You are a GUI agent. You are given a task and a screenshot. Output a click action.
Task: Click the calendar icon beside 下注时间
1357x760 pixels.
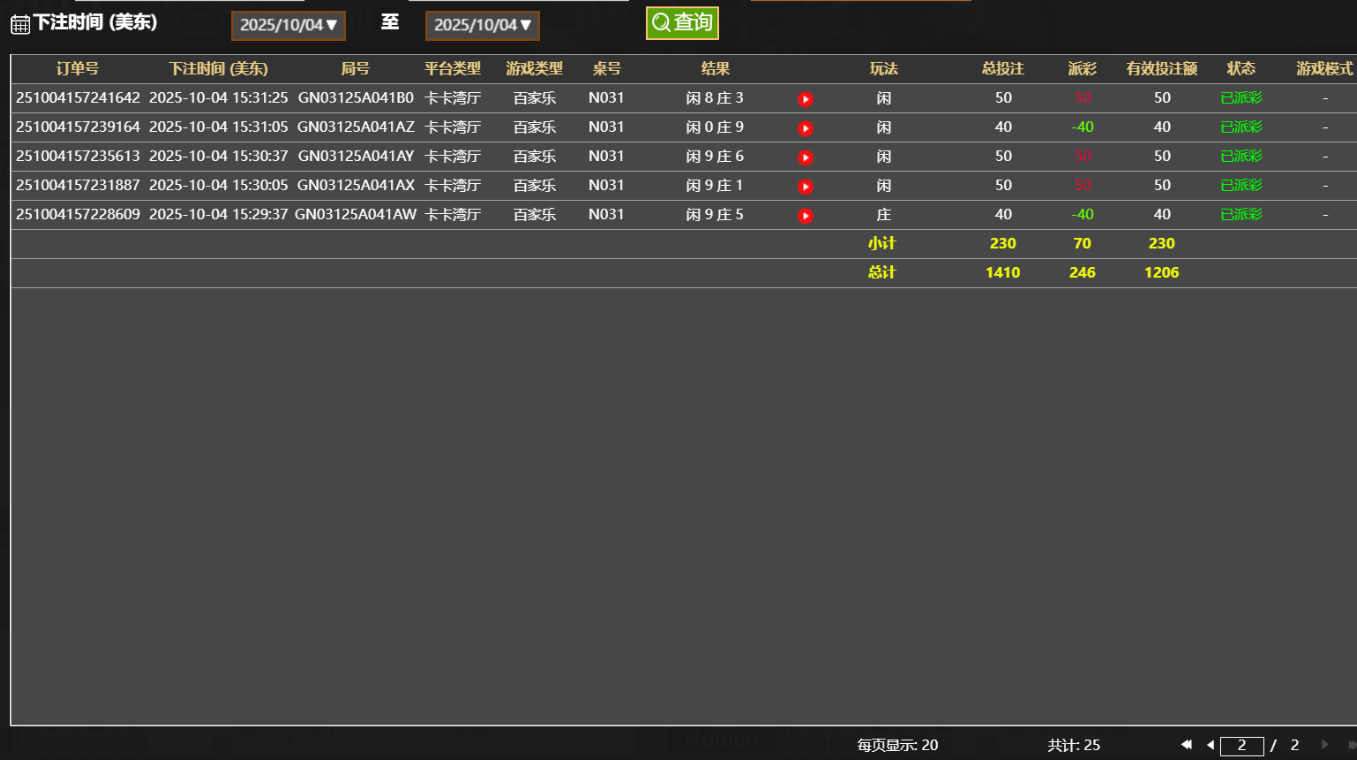(20, 25)
